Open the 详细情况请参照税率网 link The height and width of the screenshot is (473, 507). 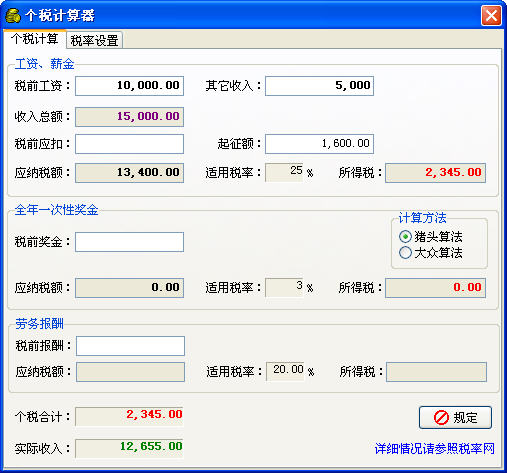(x=435, y=449)
